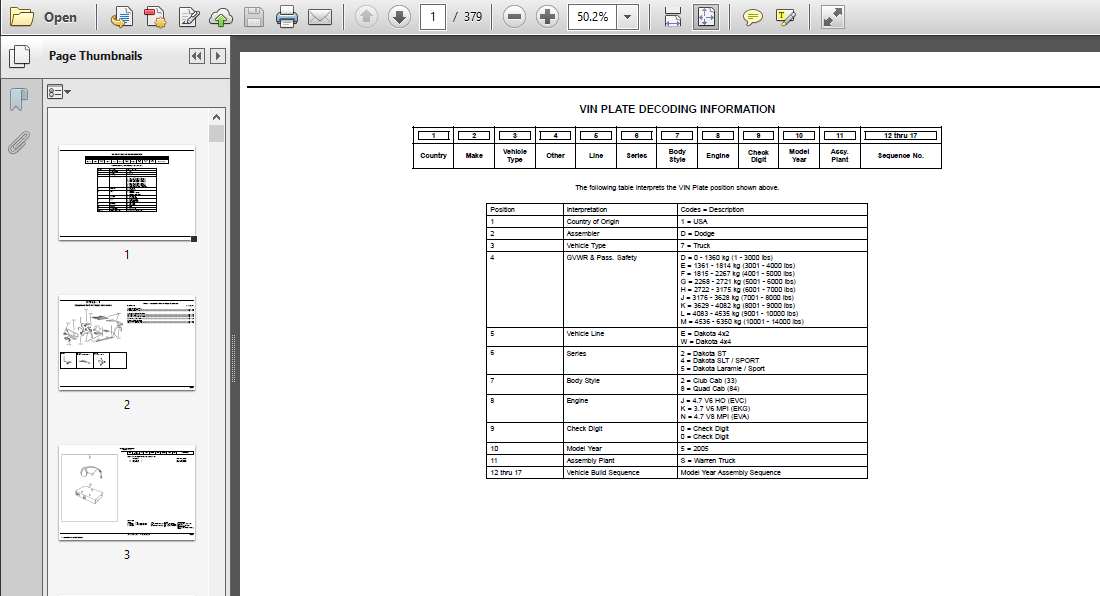
Task: Click the 50.2% zoom value field
Action: coord(593,17)
